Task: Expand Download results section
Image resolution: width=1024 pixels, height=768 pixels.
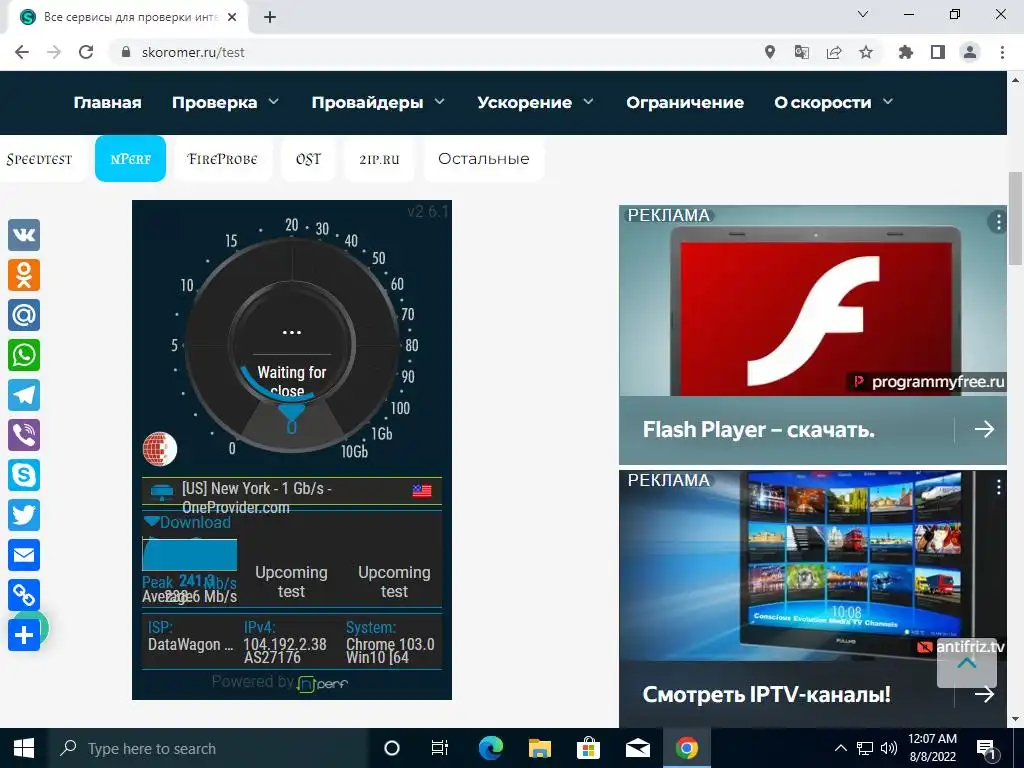Action: point(187,522)
